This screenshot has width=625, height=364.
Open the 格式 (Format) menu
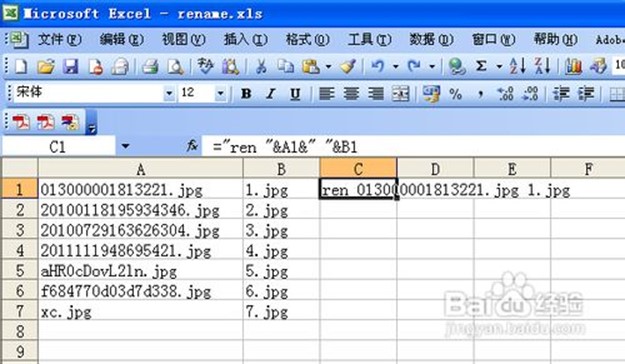tap(308, 39)
